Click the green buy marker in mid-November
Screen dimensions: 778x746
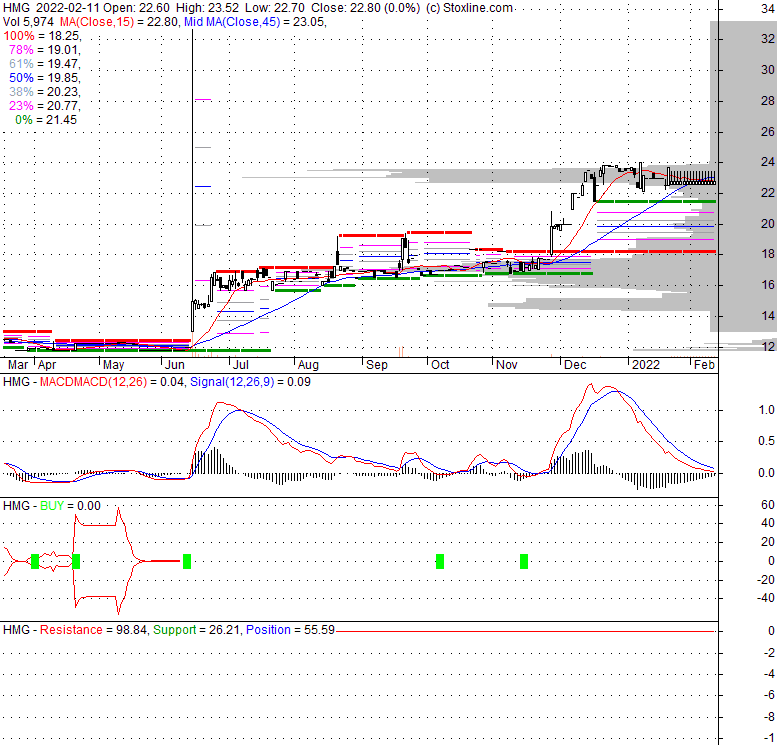[524, 561]
